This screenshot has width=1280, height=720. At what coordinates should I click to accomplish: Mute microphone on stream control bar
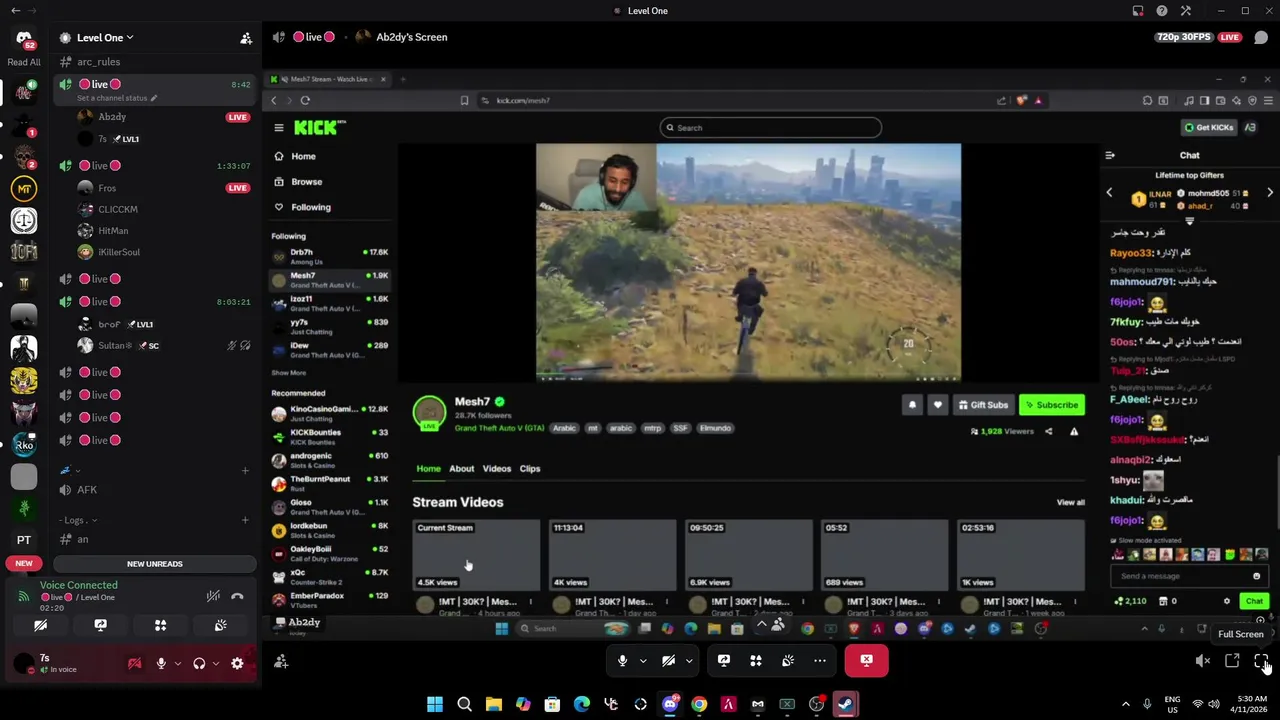[x=622, y=660]
